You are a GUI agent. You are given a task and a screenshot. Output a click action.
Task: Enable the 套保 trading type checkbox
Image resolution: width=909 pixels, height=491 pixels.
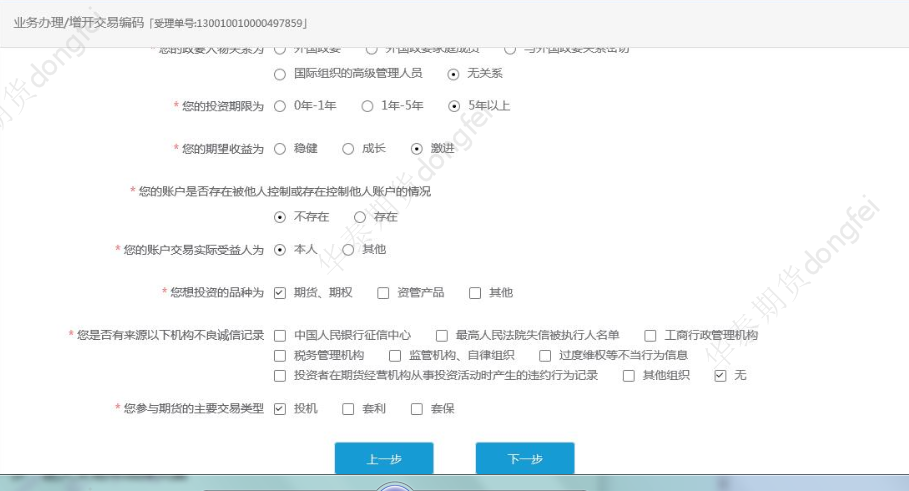click(417, 408)
